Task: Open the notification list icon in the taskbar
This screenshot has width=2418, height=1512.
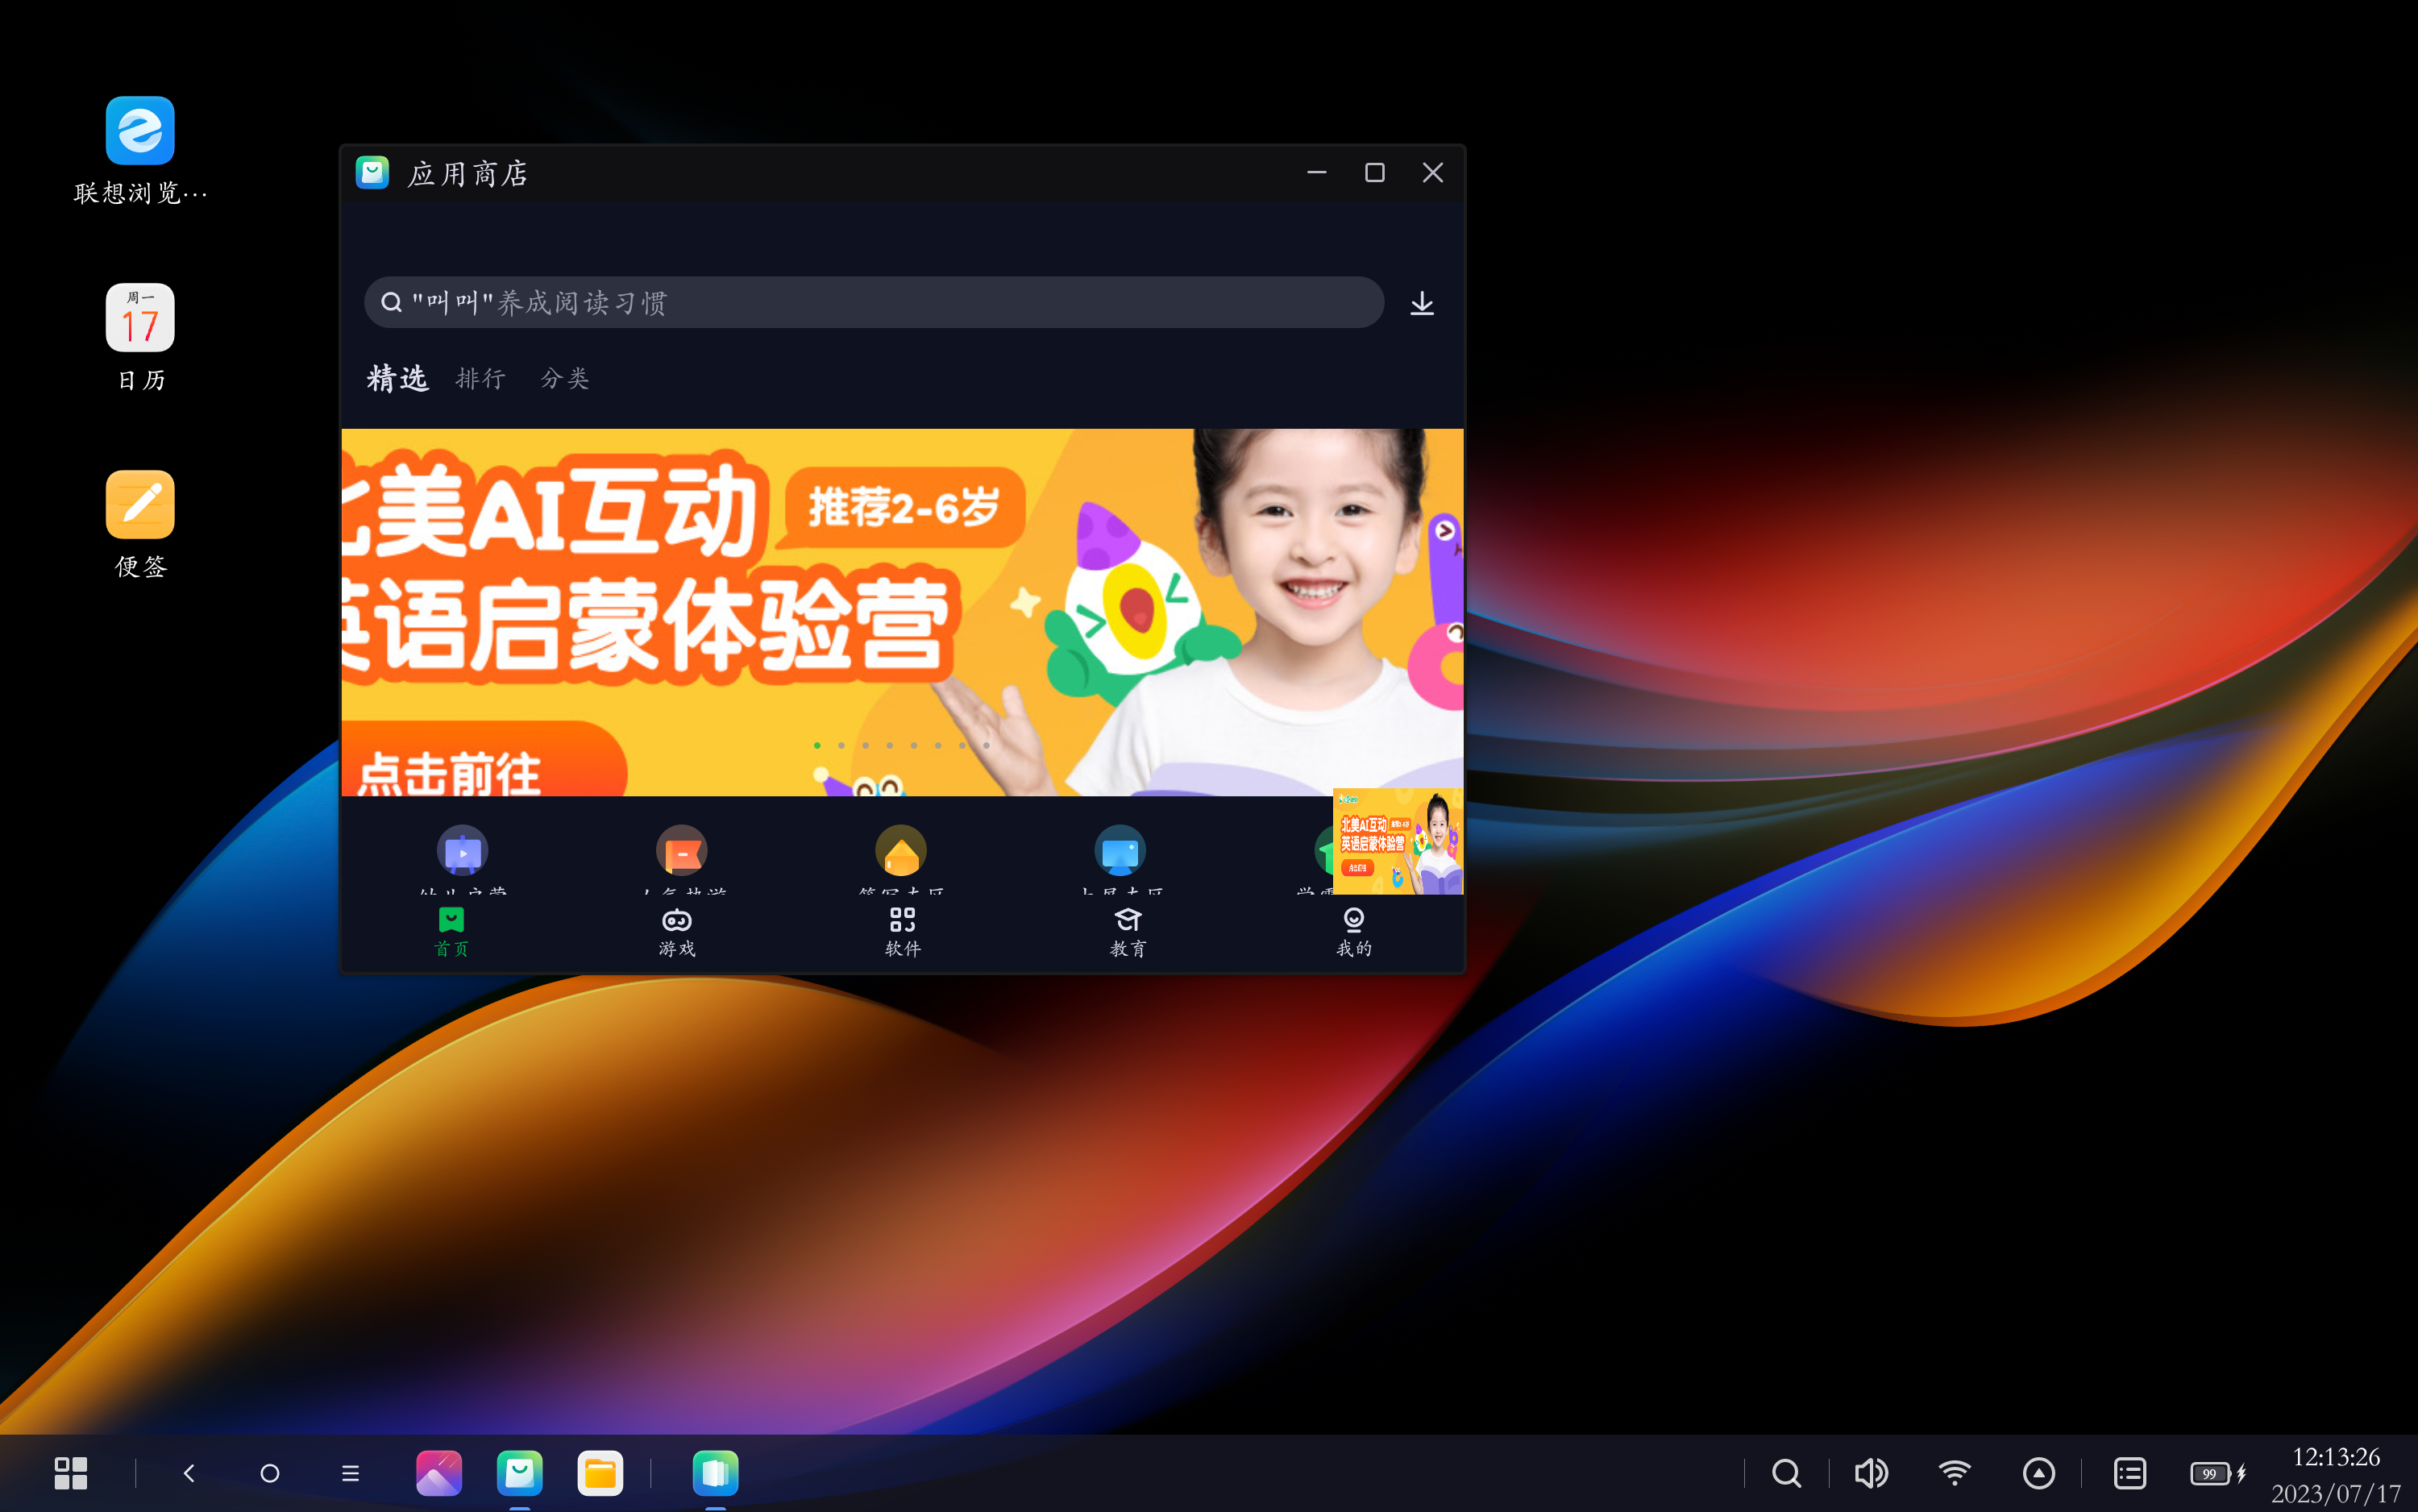Action: (x=2130, y=1473)
